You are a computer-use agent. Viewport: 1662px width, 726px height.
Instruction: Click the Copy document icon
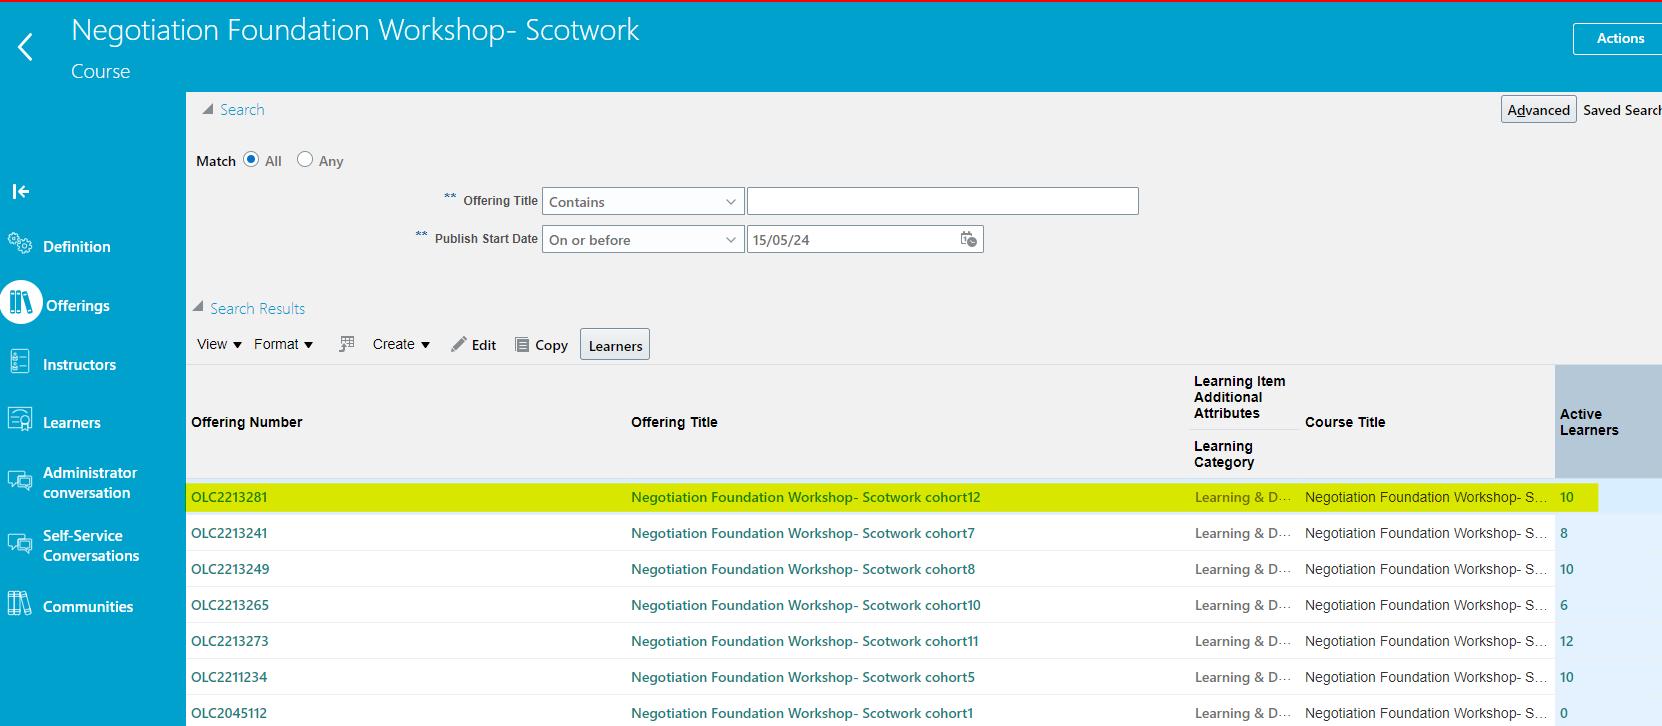coord(522,344)
